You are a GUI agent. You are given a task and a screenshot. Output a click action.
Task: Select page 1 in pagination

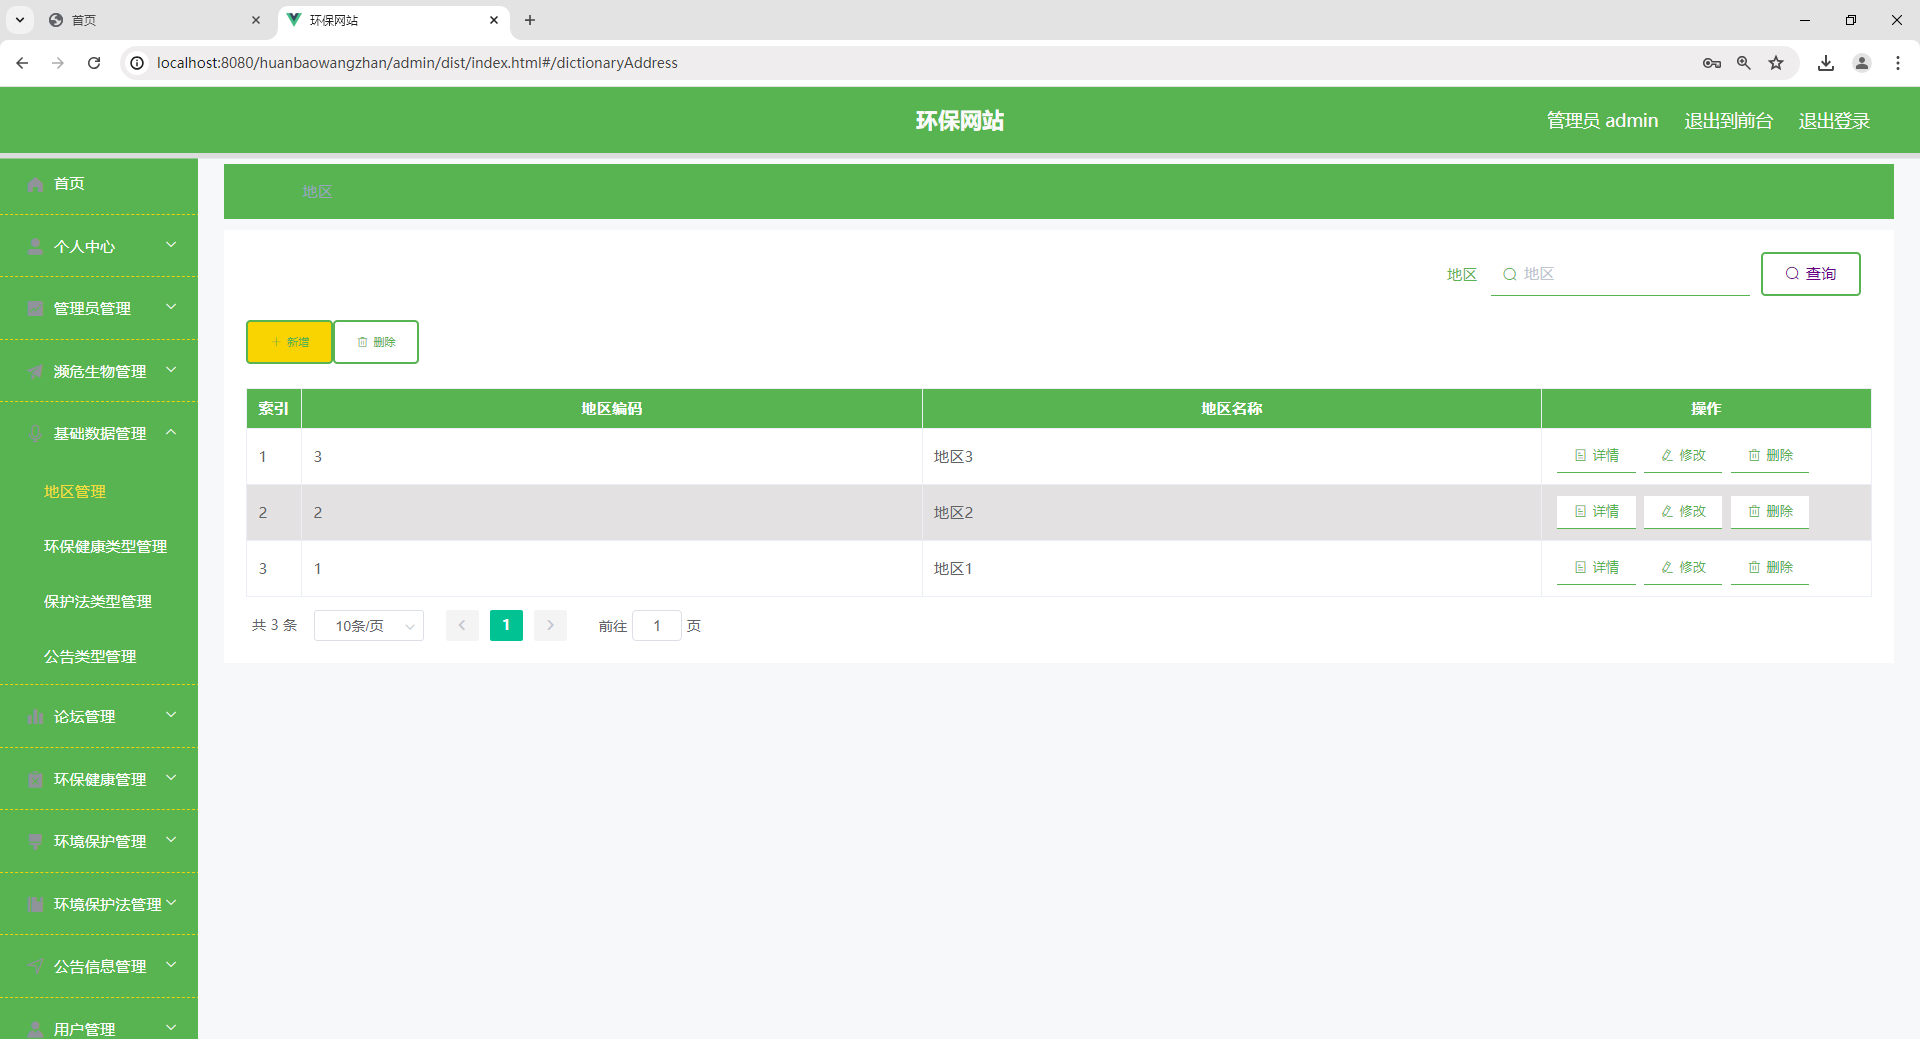[506, 625]
